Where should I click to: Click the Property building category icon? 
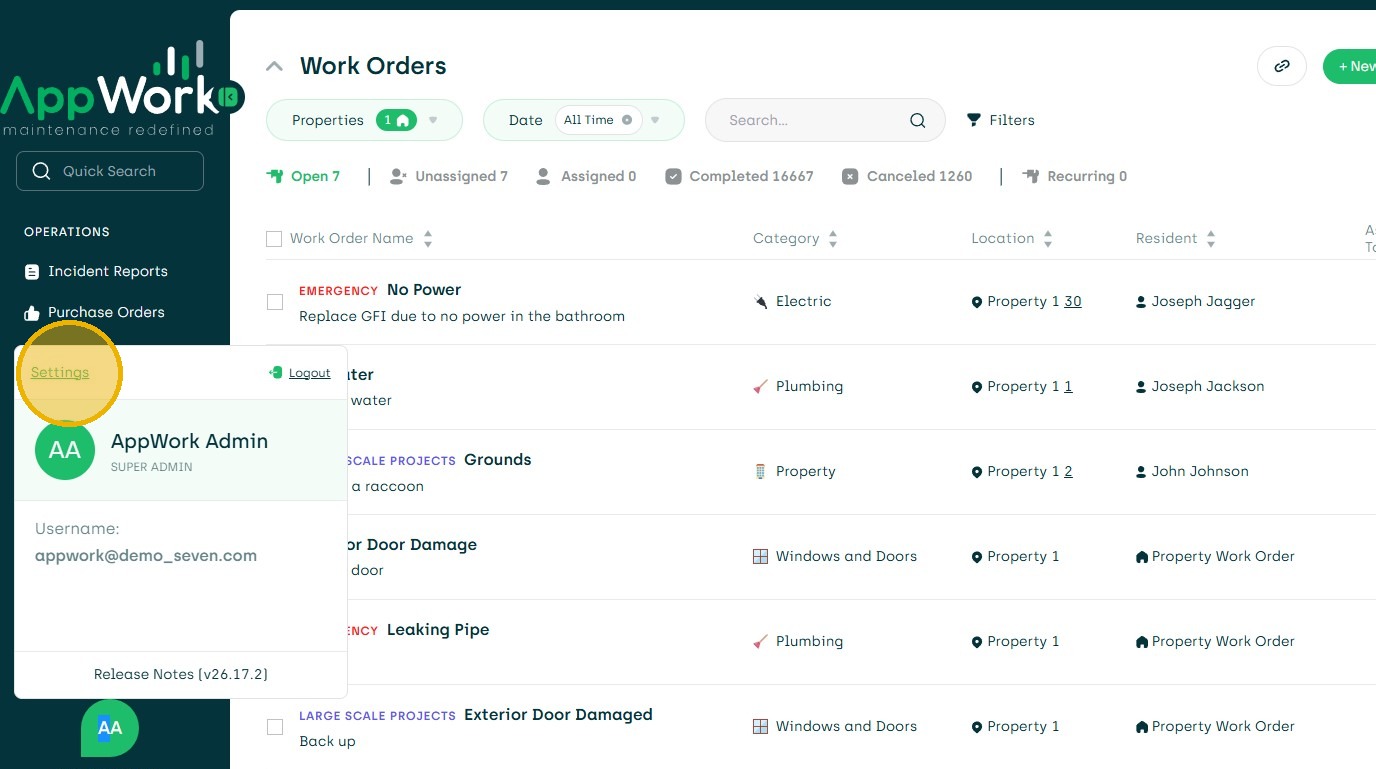(x=761, y=472)
